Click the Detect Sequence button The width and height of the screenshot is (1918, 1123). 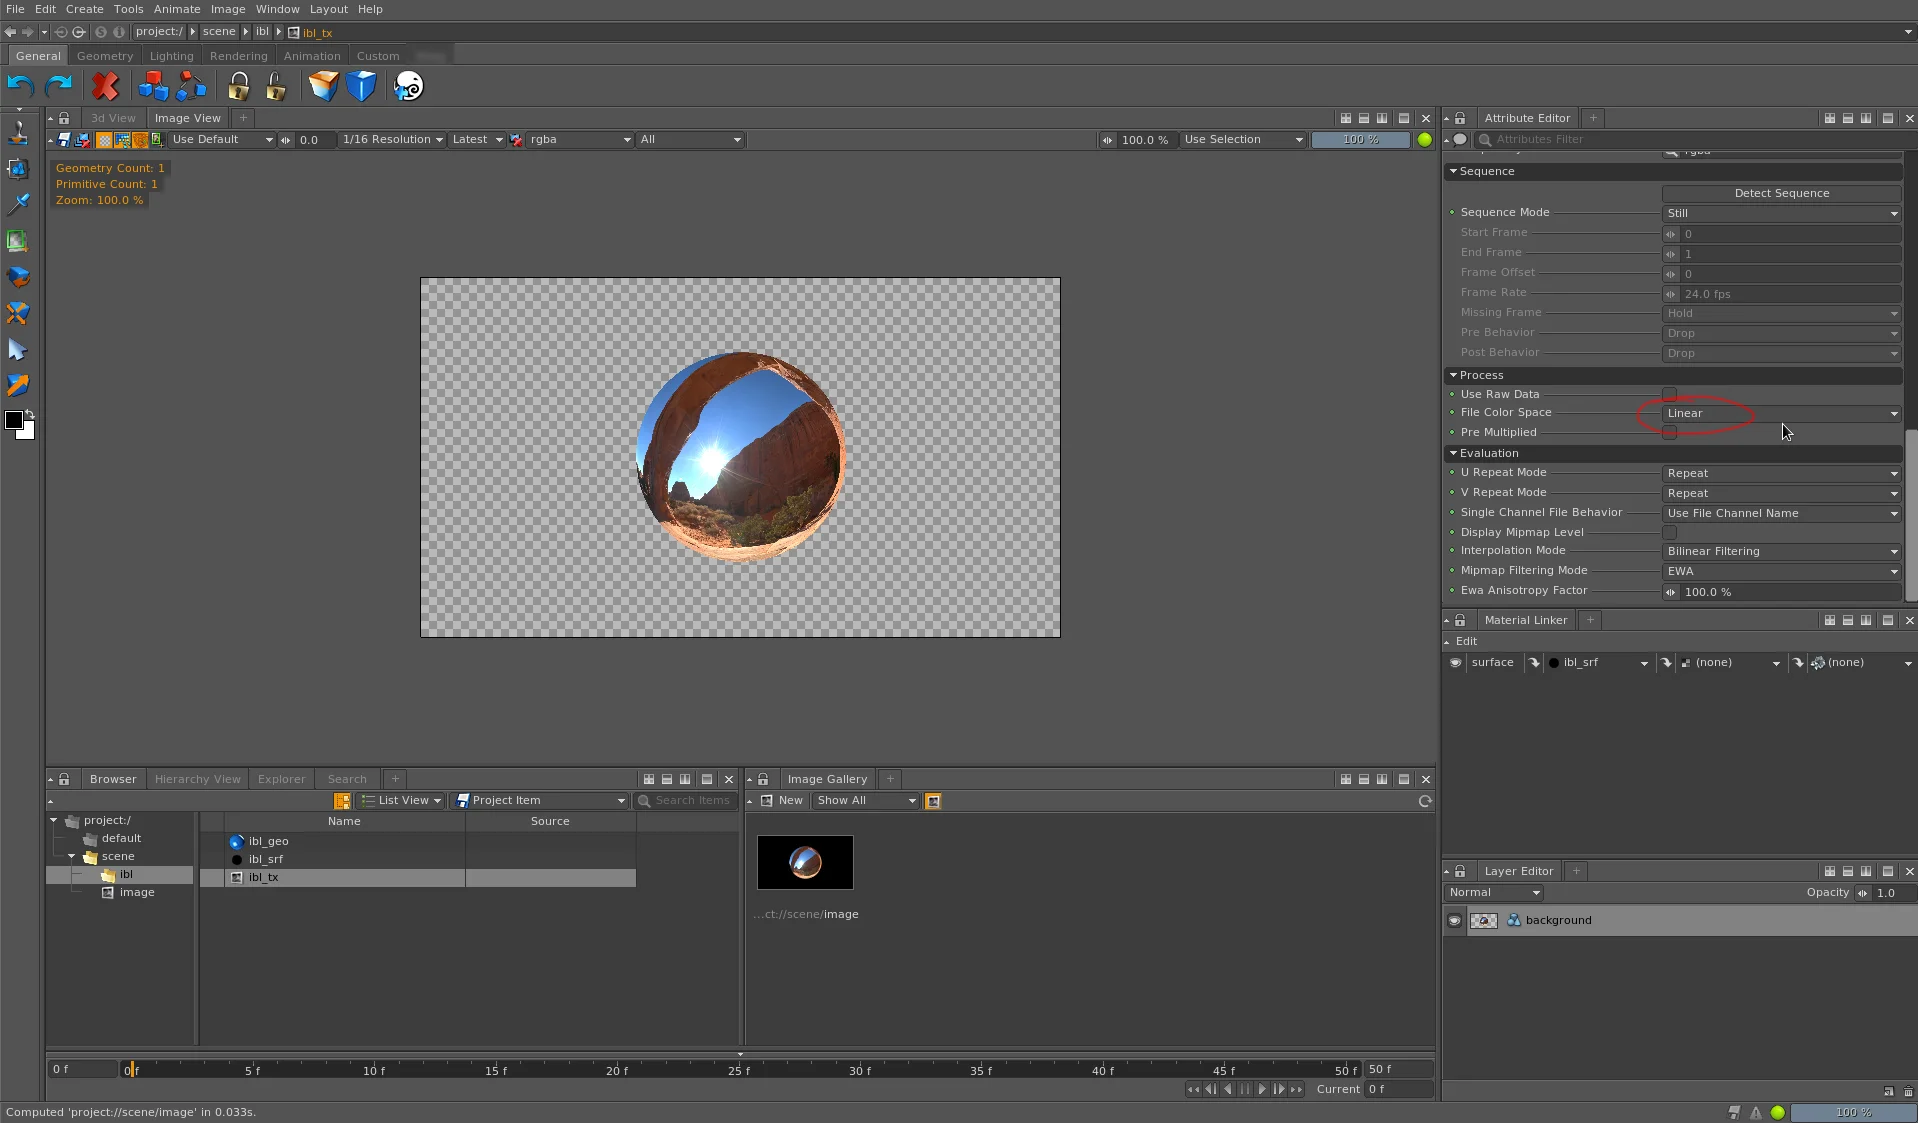pos(1781,193)
